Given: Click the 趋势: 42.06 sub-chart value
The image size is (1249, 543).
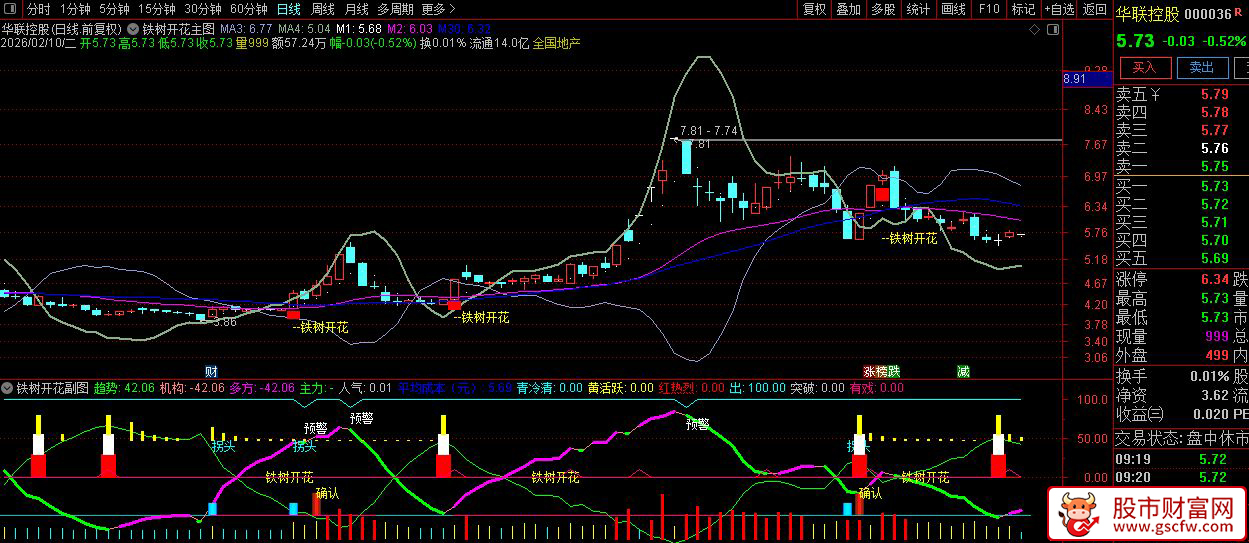Looking at the screenshot, I should [x=125, y=388].
